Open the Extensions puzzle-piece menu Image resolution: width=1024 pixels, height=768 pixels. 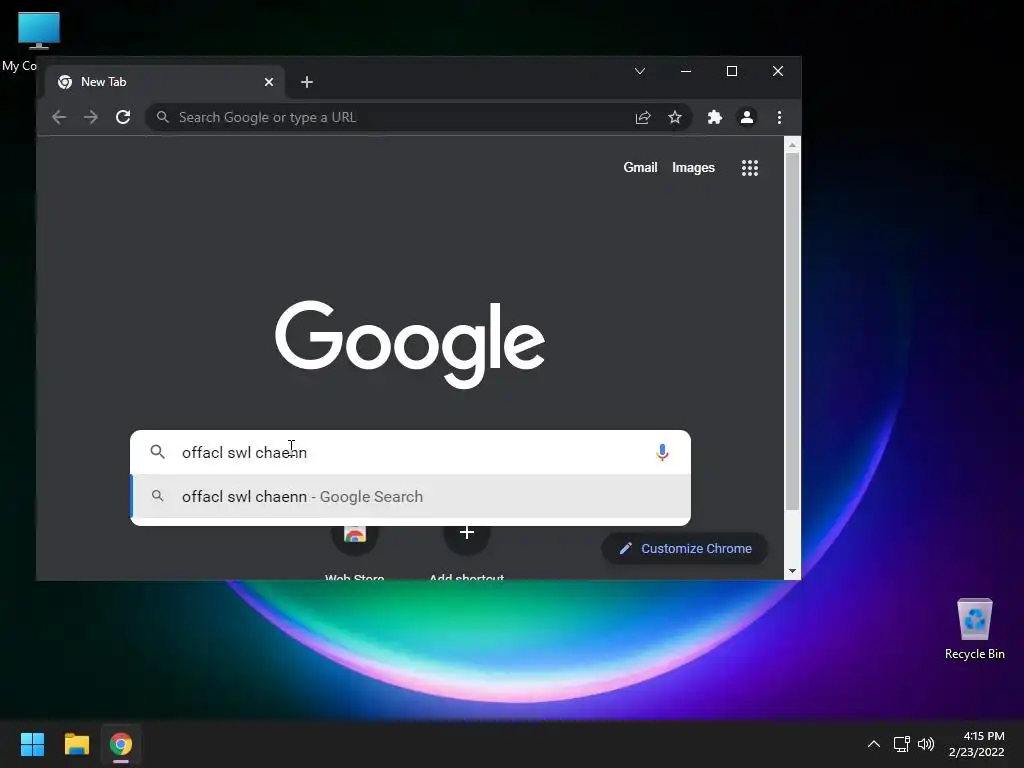tap(714, 118)
